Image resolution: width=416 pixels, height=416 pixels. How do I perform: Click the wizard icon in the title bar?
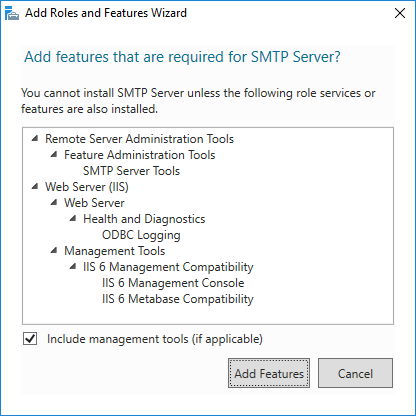[12, 13]
